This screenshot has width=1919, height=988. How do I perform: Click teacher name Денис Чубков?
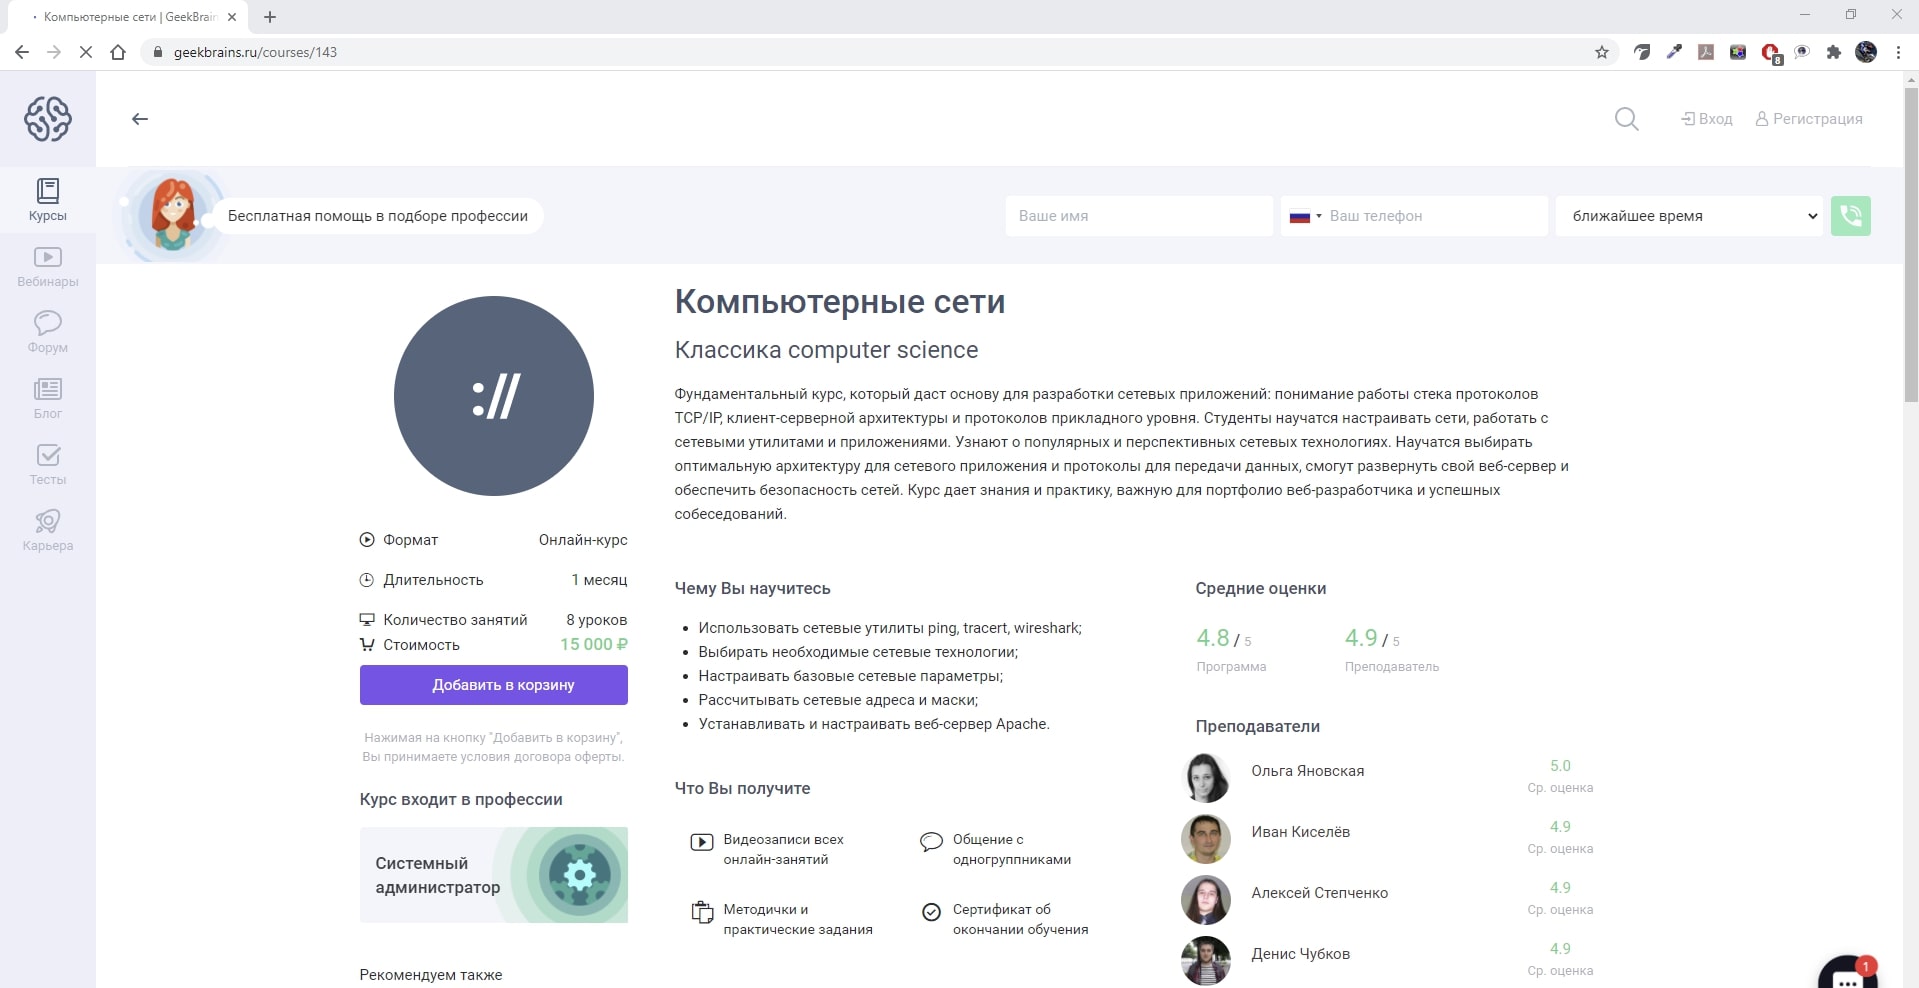pyautogui.click(x=1300, y=954)
